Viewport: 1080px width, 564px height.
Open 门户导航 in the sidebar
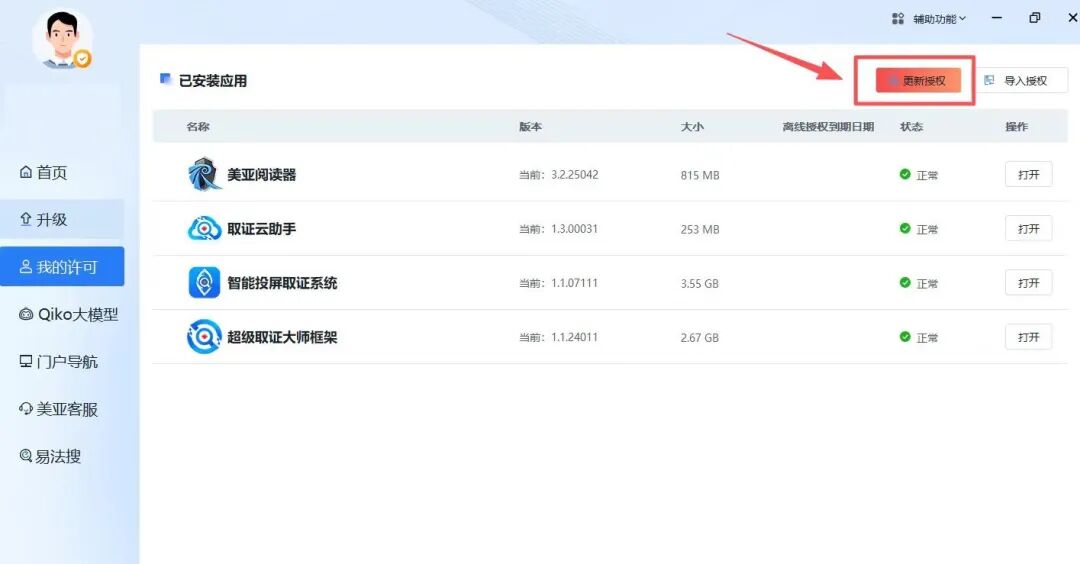58,362
